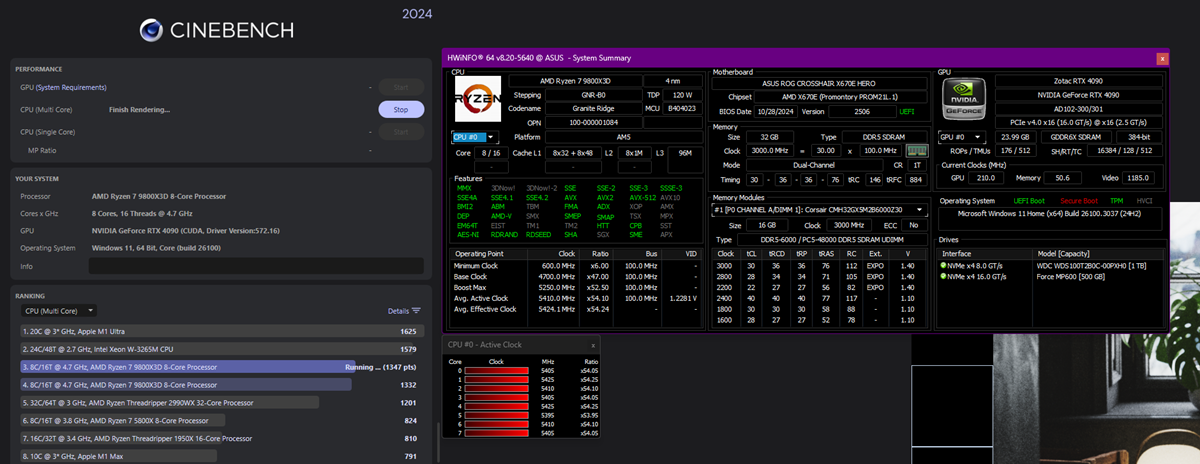
Task: Click the Core 0 active clock bar
Action: [x=499, y=371]
